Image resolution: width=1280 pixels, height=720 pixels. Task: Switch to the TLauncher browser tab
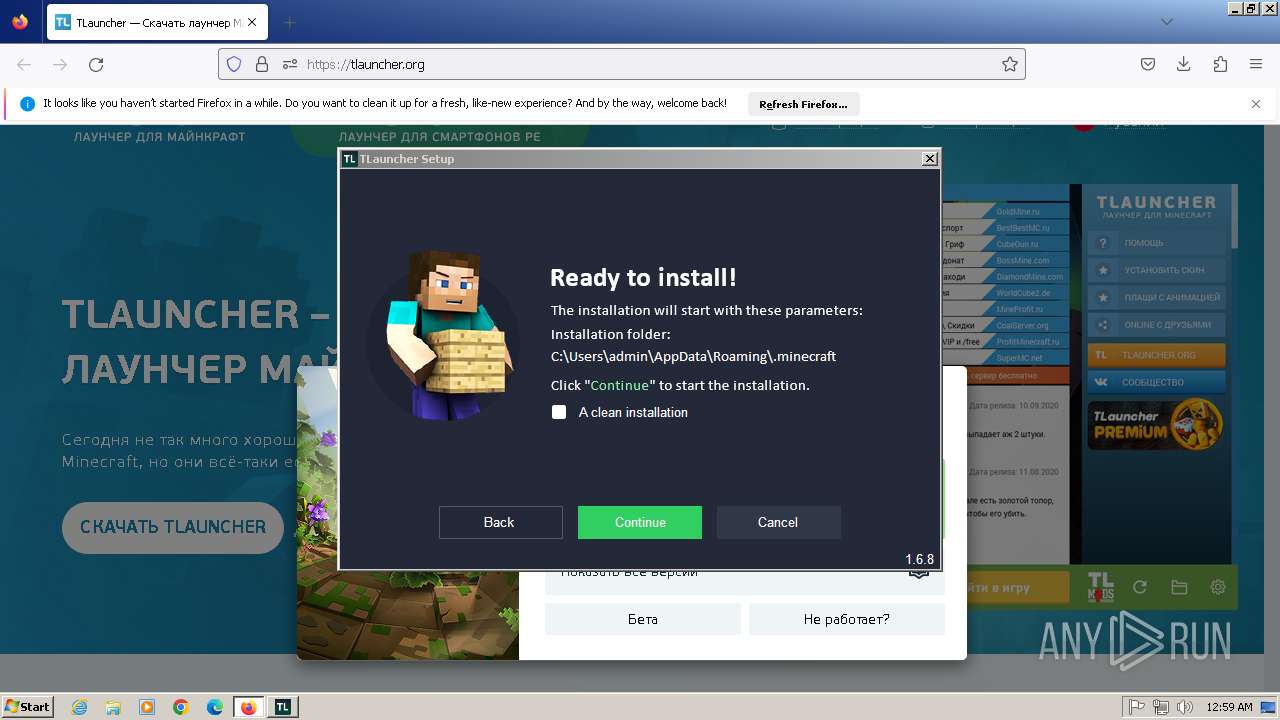point(158,22)
